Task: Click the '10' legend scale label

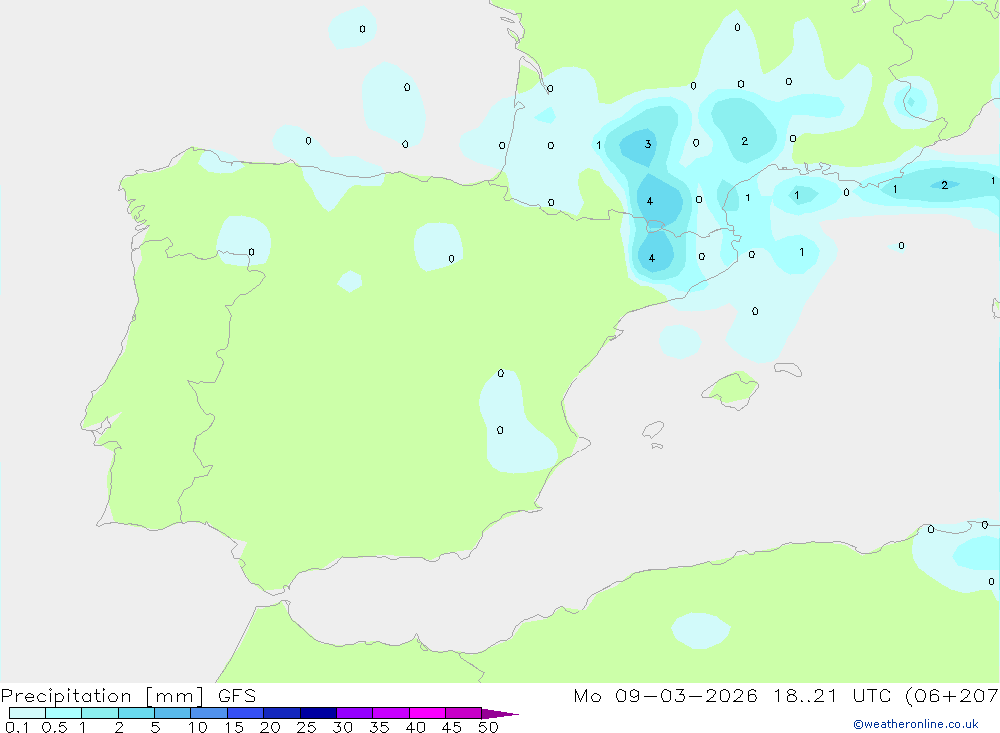Action: tap(198, 727)
